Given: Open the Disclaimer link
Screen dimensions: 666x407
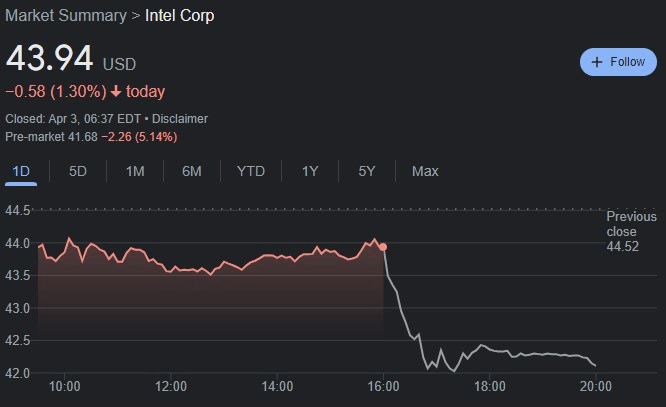Looking at the screenshot, I should click(x=181, y=118).
